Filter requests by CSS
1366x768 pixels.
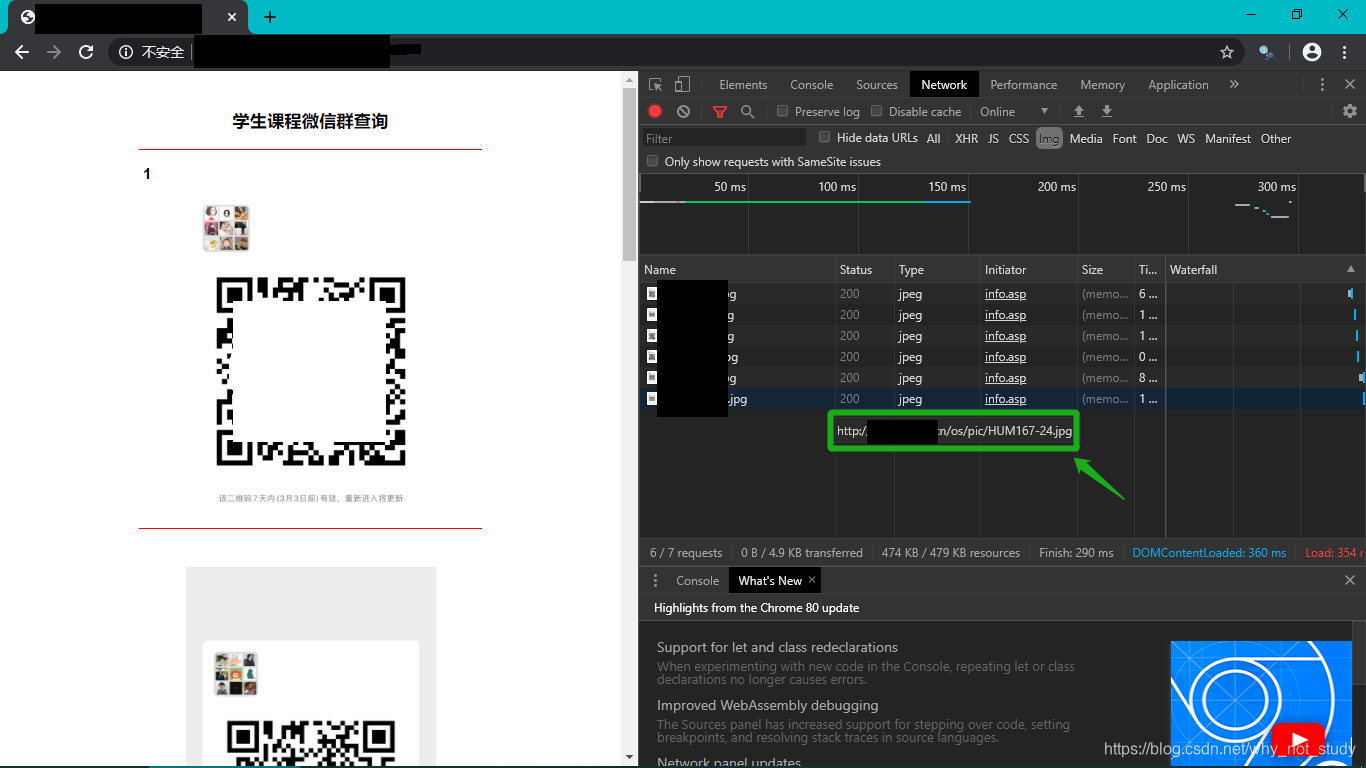click(1019, 139)
